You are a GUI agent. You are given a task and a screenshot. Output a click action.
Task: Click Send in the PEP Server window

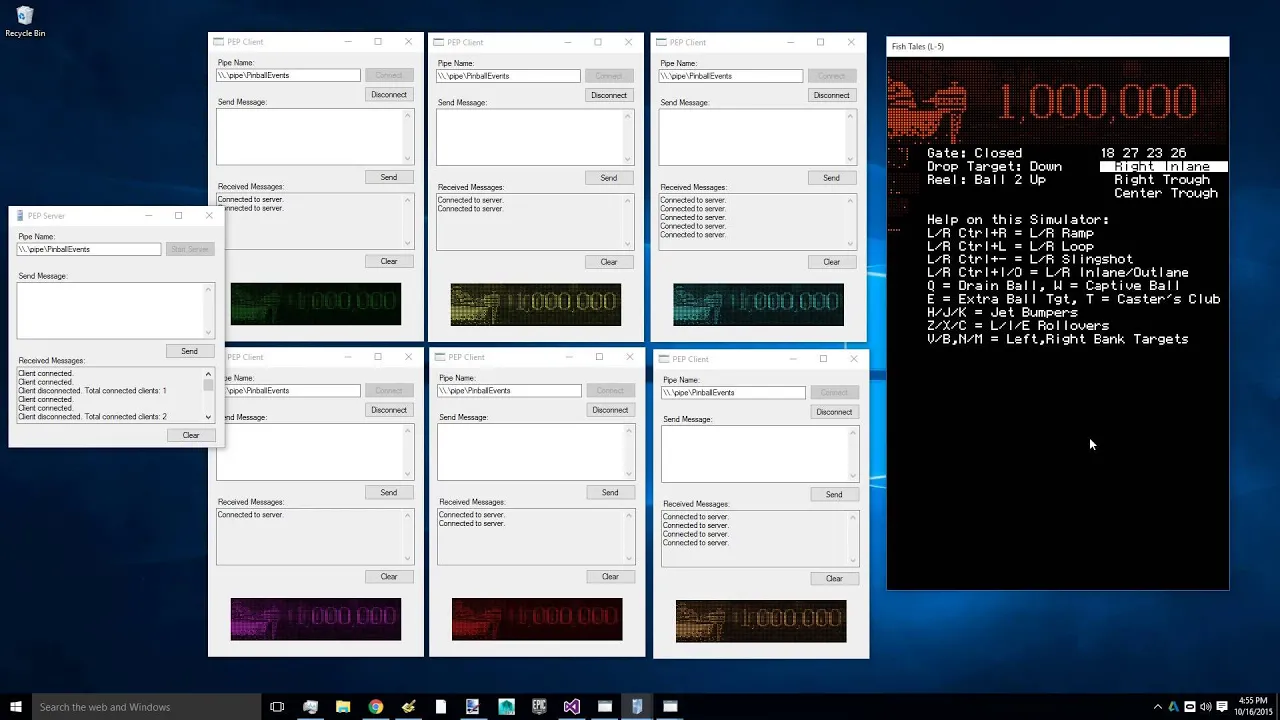click(x=189, y=351)
